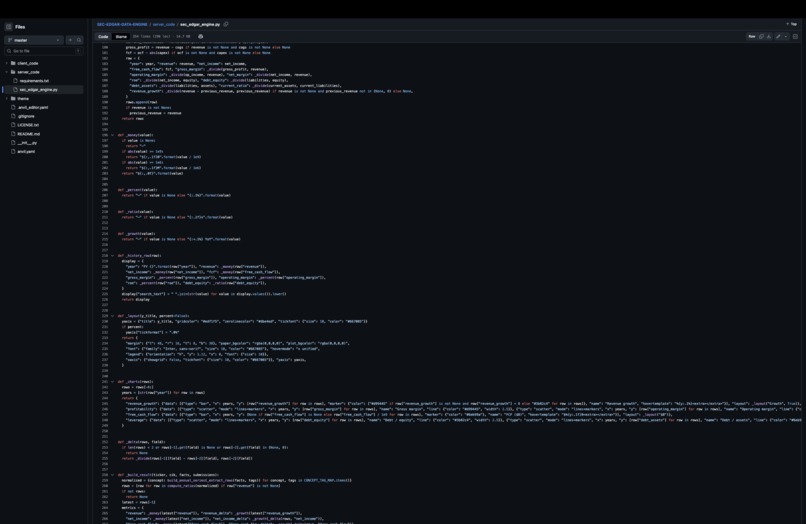Click file icon of .gitignore
Image resolution: width=806 pixels, height=524 pixels.
pyautogui.click(x=13, y=116)
